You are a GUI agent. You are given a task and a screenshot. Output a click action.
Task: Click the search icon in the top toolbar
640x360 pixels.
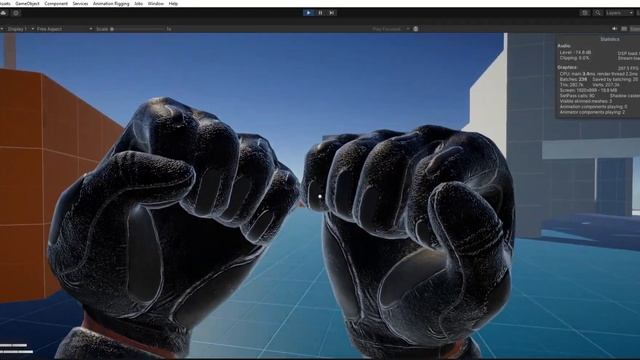[x=598, y=13]
